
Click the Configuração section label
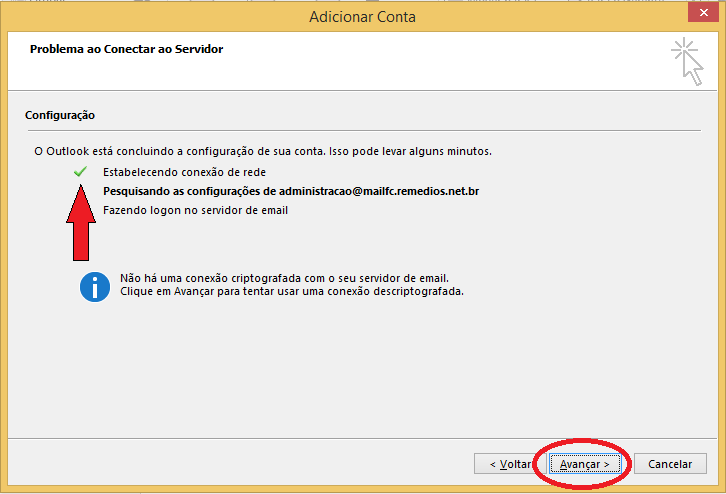(60, 115)
